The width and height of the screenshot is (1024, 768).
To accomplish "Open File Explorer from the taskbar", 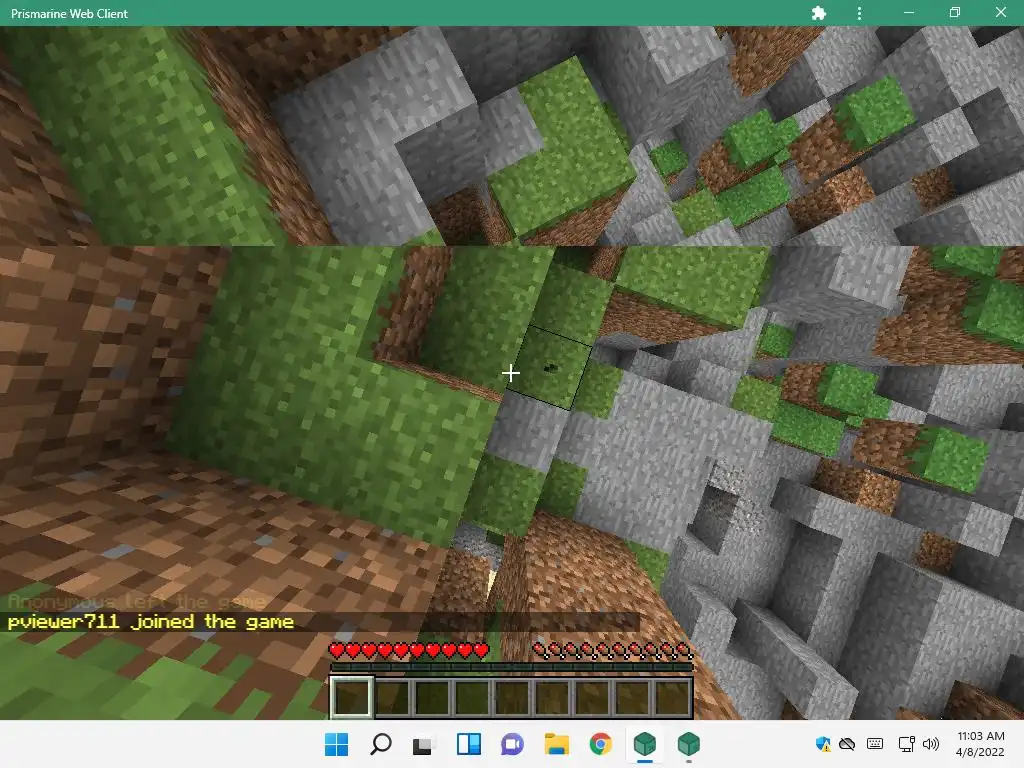I will [x=556, y=744].
